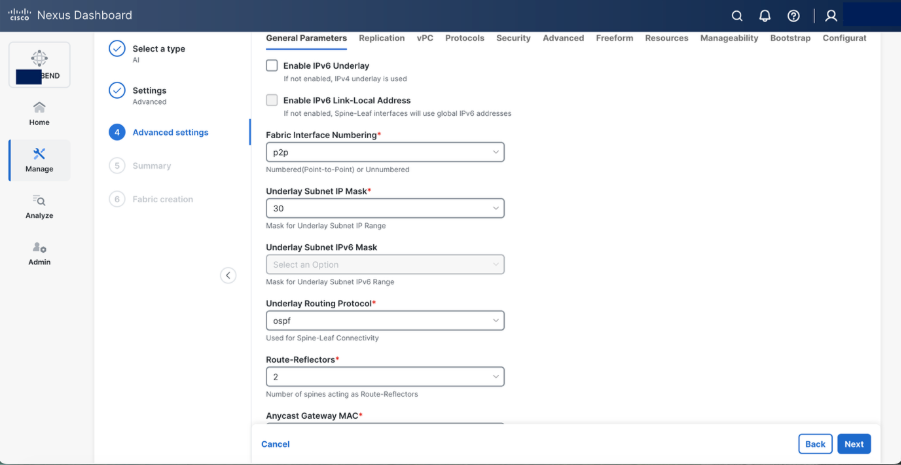
Task: Select the Advanced settings step label
Action: point(171,132)
